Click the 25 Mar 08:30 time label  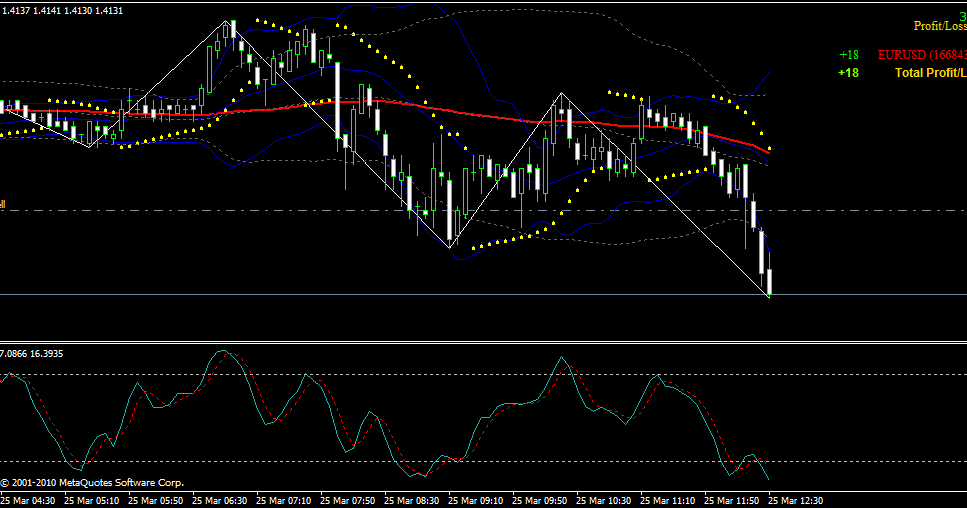coord(412,501)
